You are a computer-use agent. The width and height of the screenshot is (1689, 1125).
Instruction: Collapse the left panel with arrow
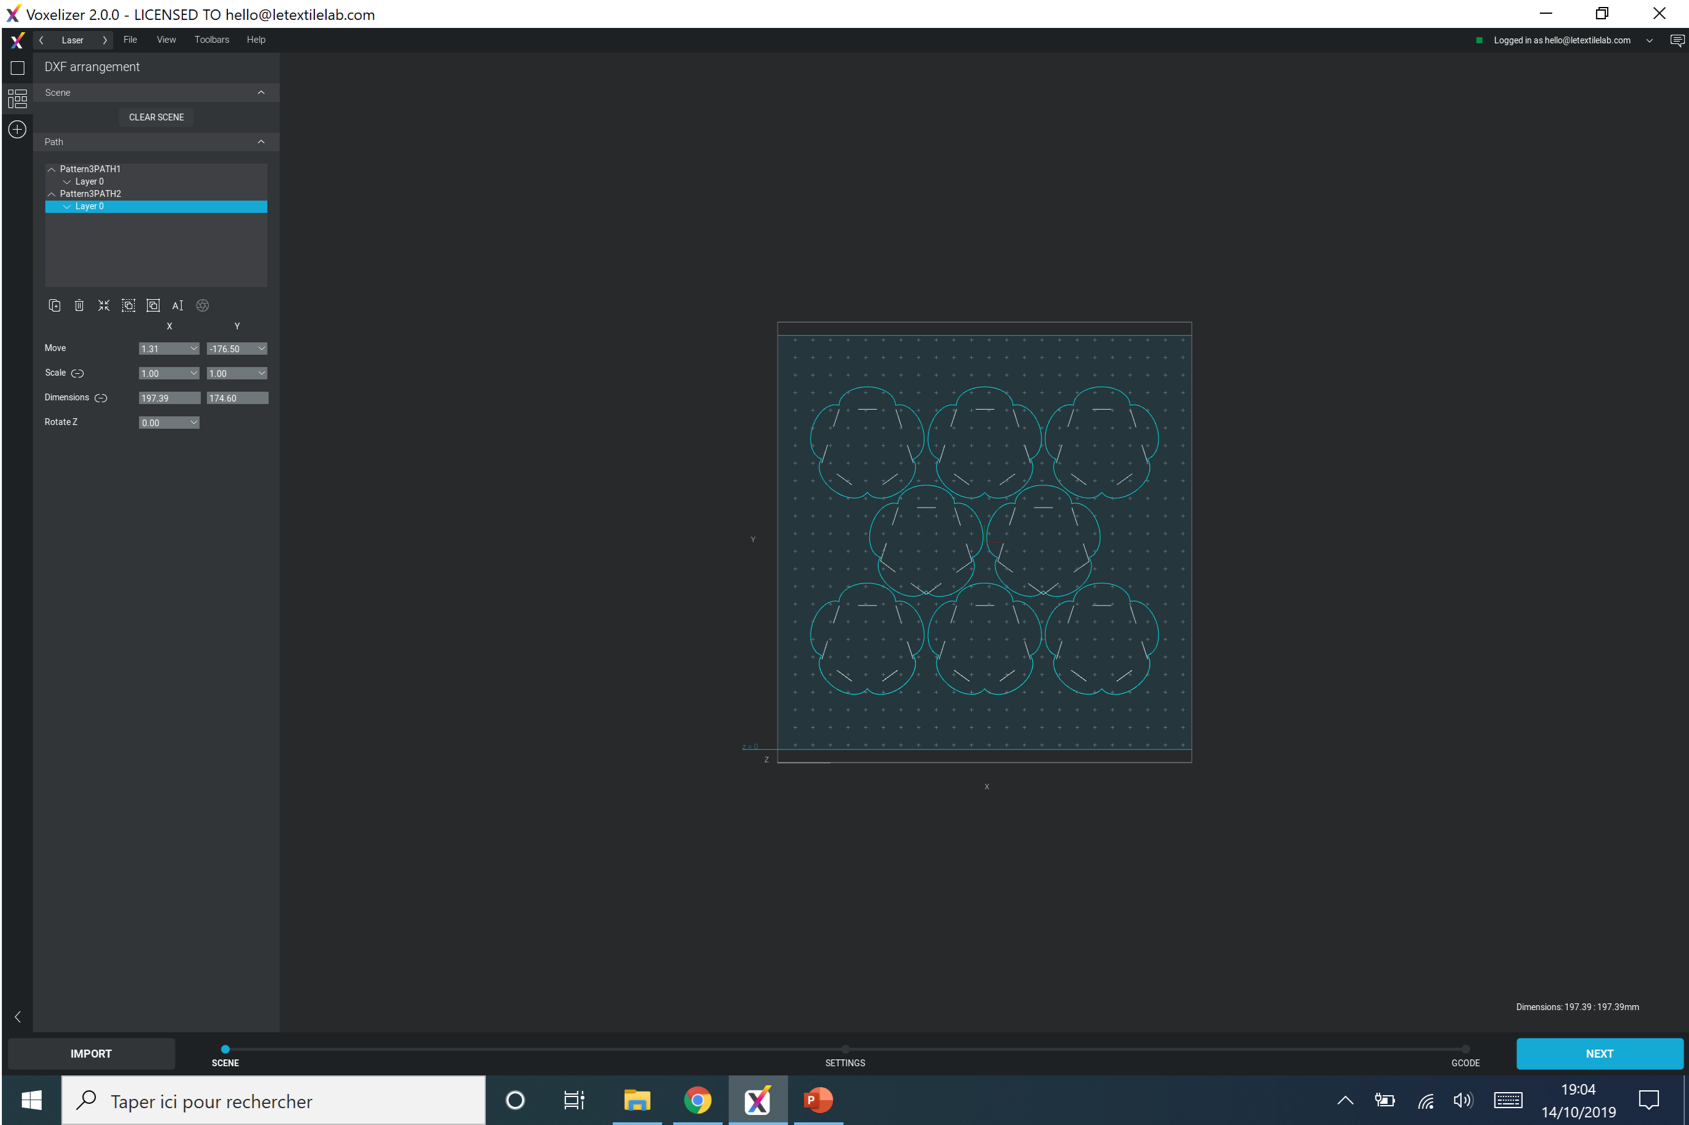click(x=17, y=1017)
